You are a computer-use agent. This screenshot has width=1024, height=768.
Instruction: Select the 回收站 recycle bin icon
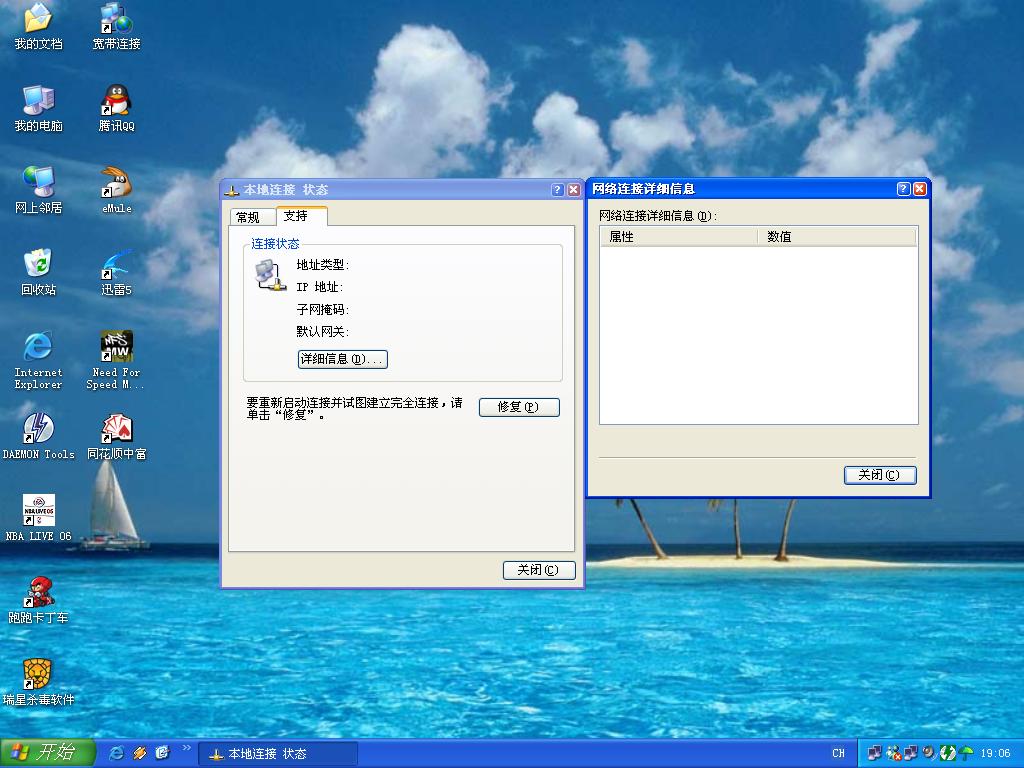click(x=38, y=265)
